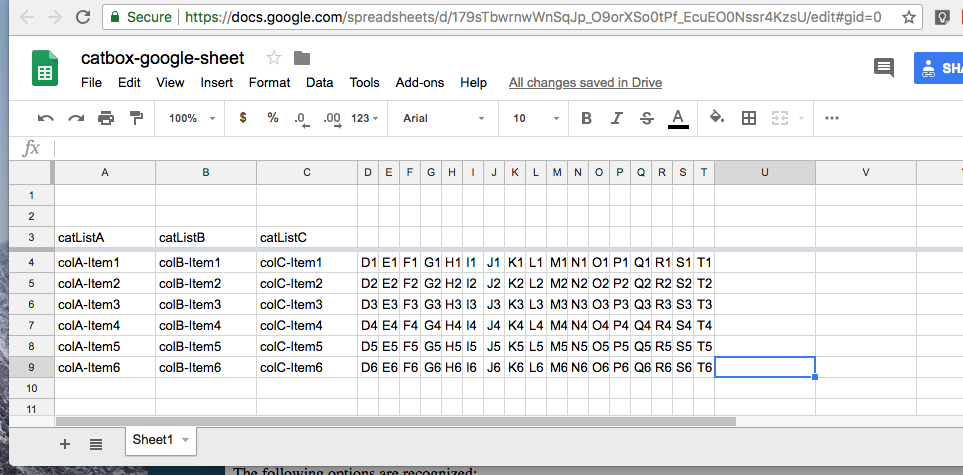Click All changes saved in Drive link
The image size is (963, 475).
[585, 82]
